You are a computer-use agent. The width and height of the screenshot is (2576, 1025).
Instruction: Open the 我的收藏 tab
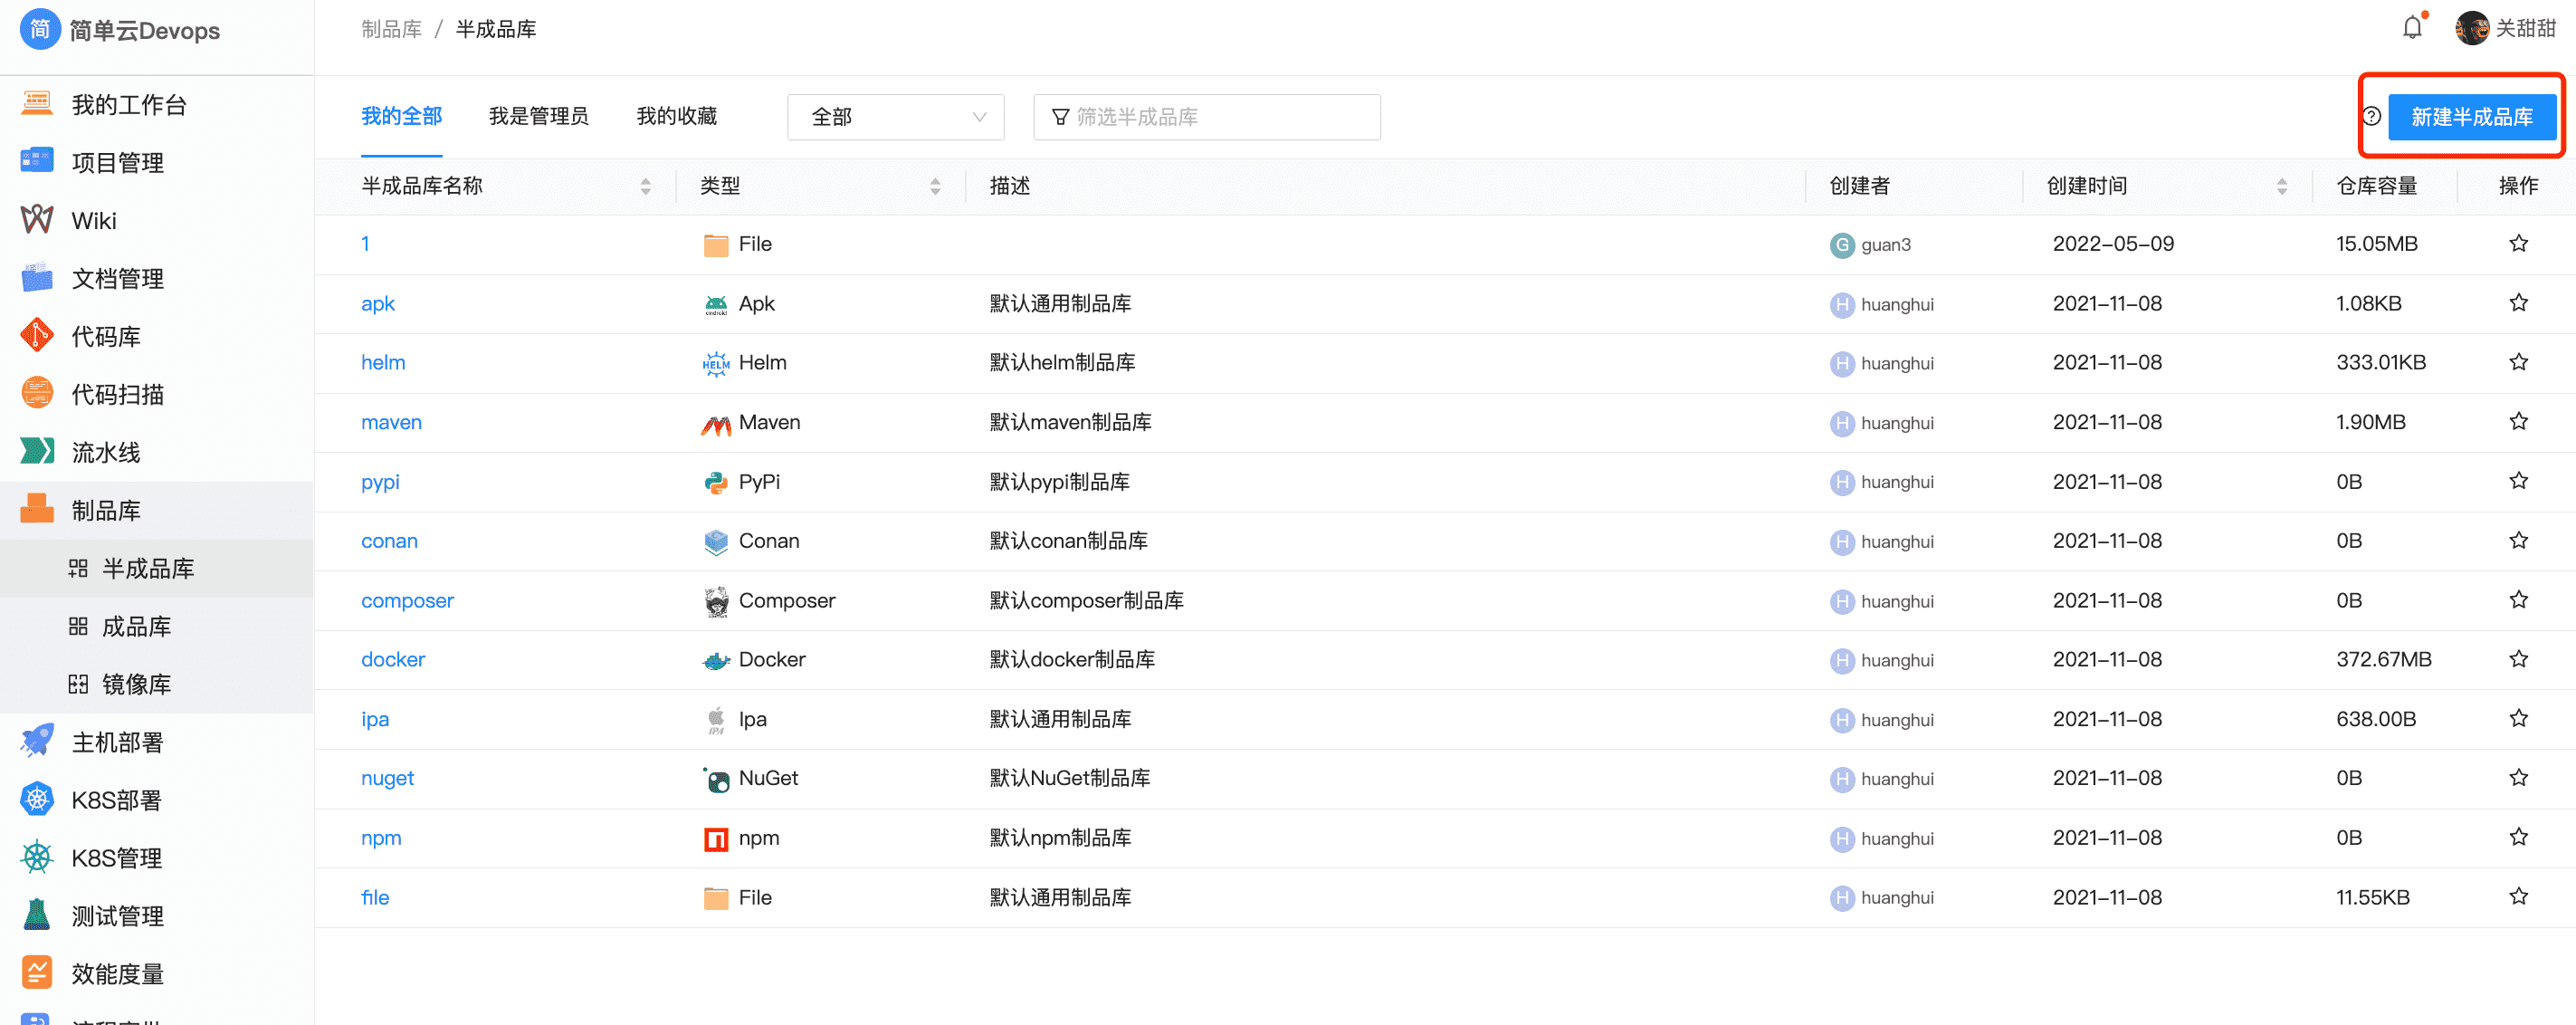676,116
